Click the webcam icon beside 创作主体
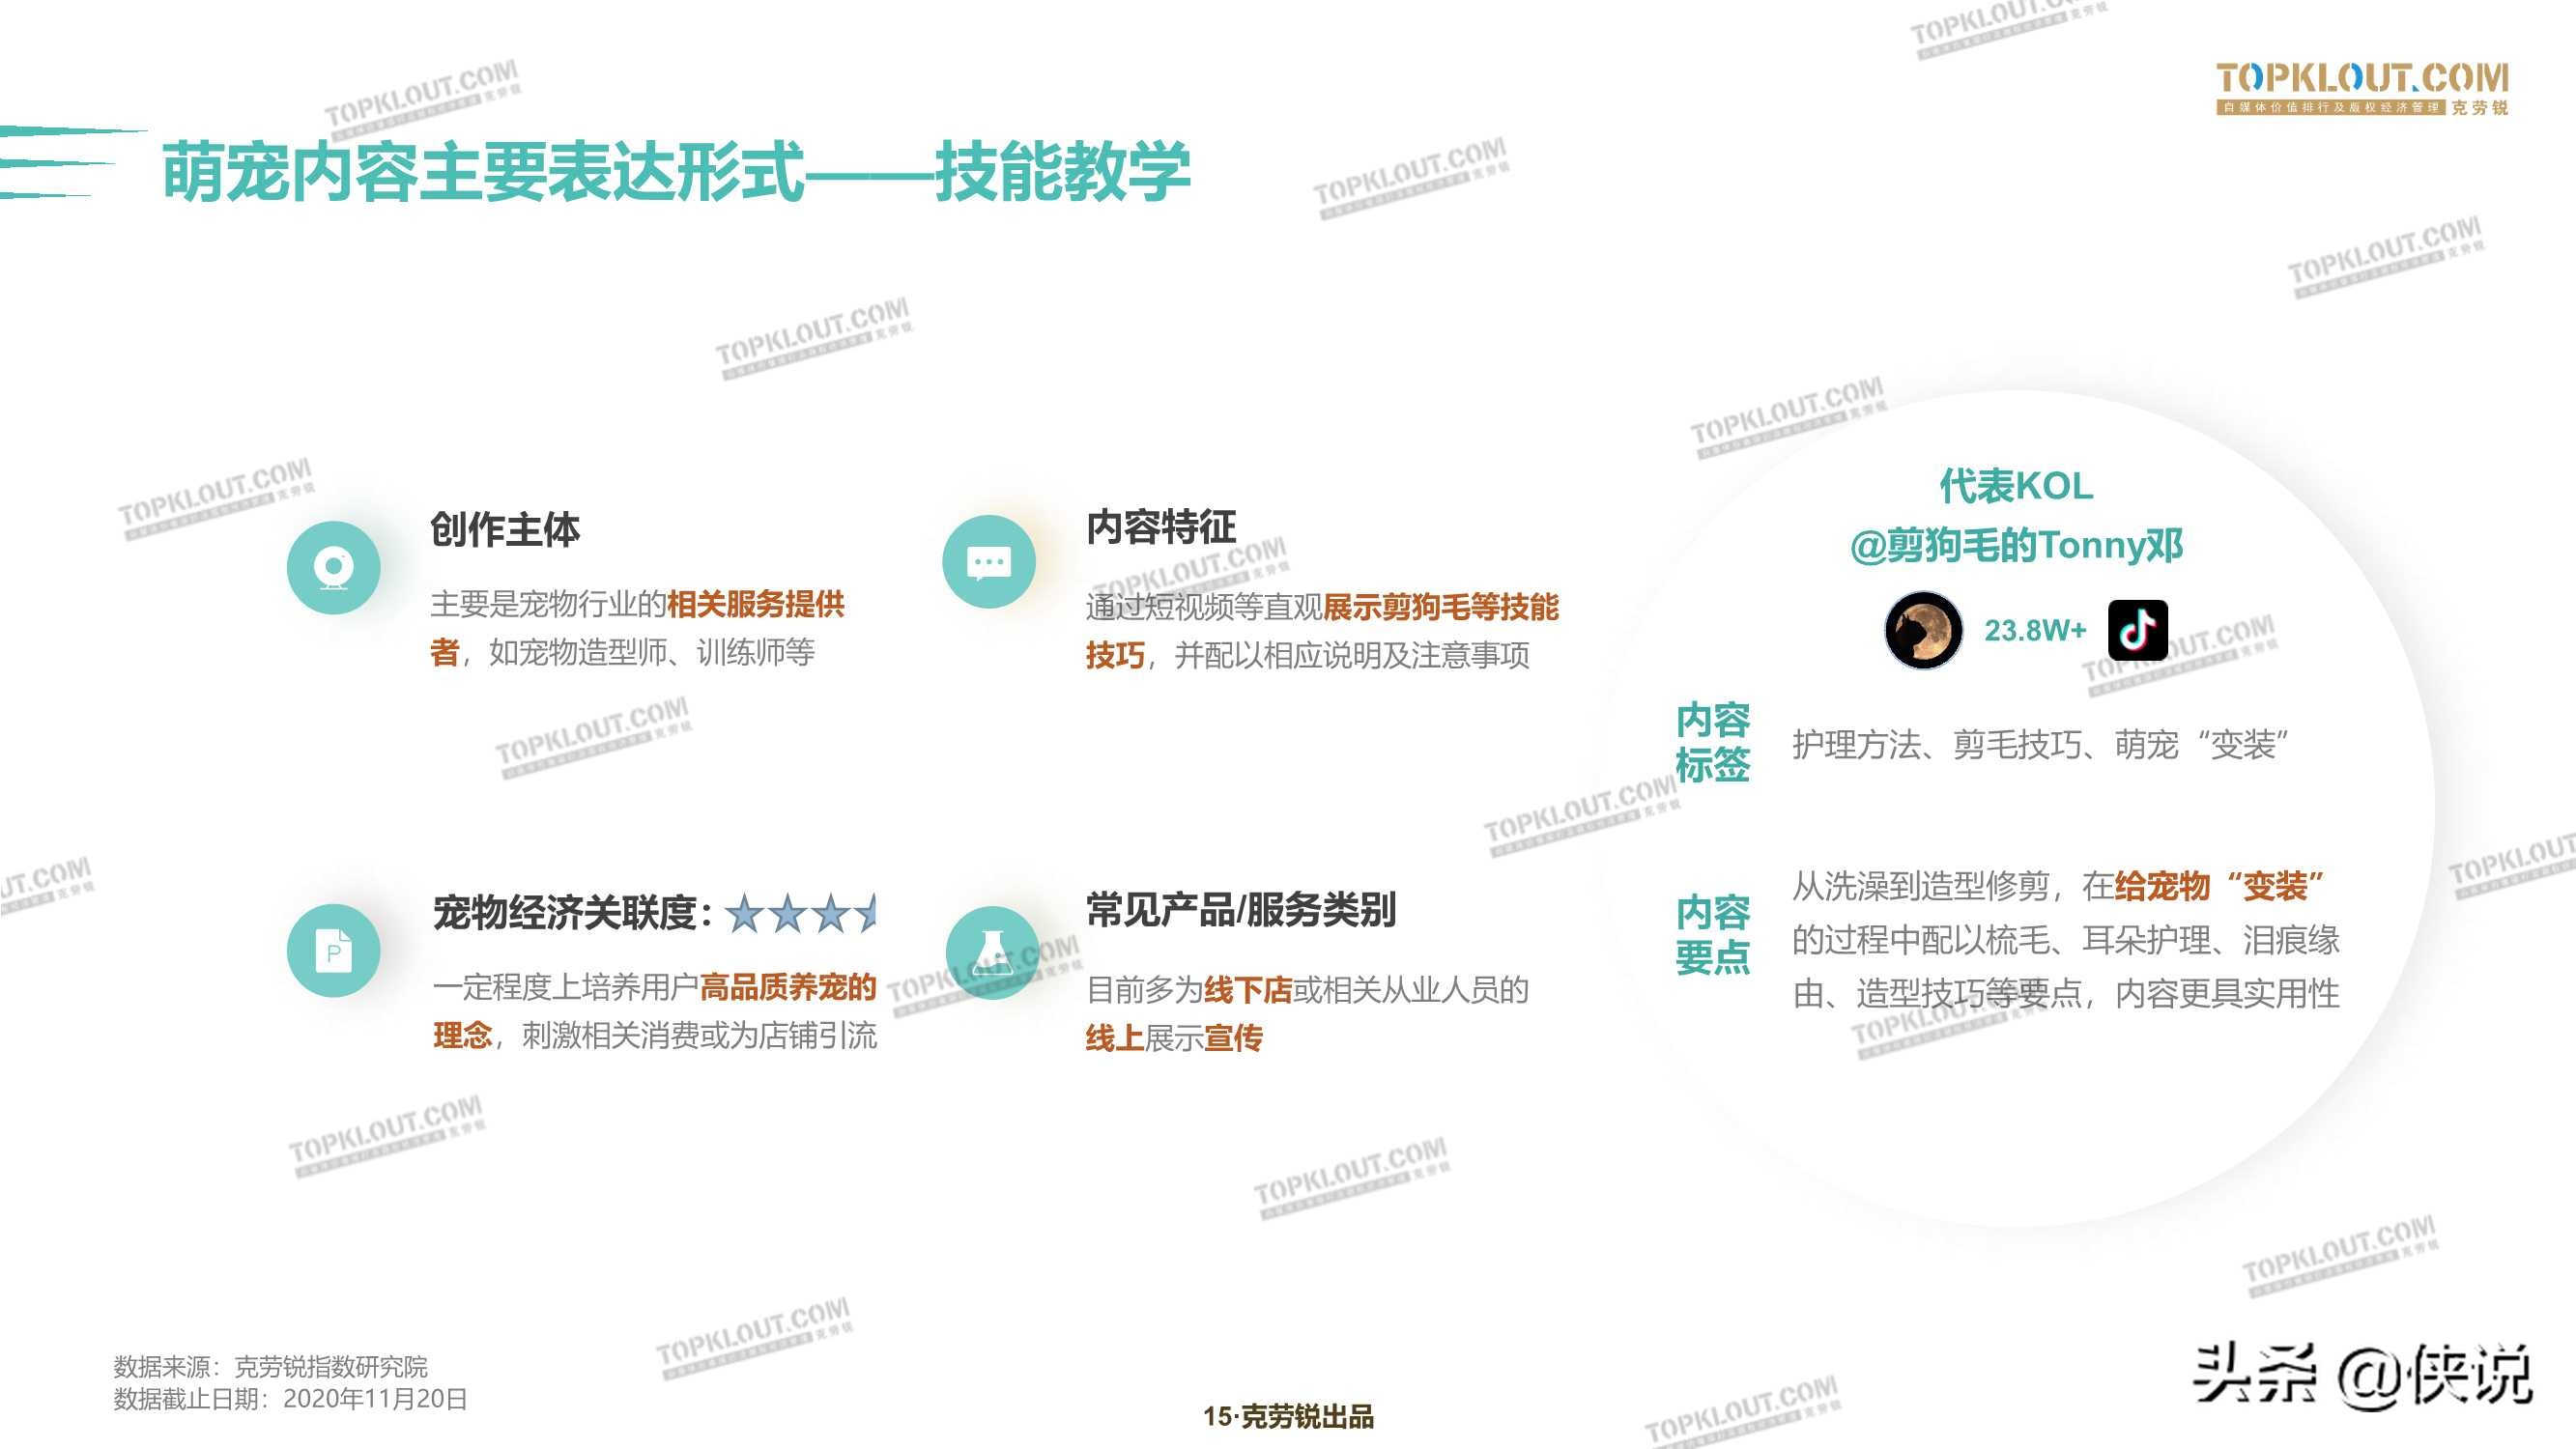Image resolution: width=2576 pixels, height=1449 pixels. [333, 567]
